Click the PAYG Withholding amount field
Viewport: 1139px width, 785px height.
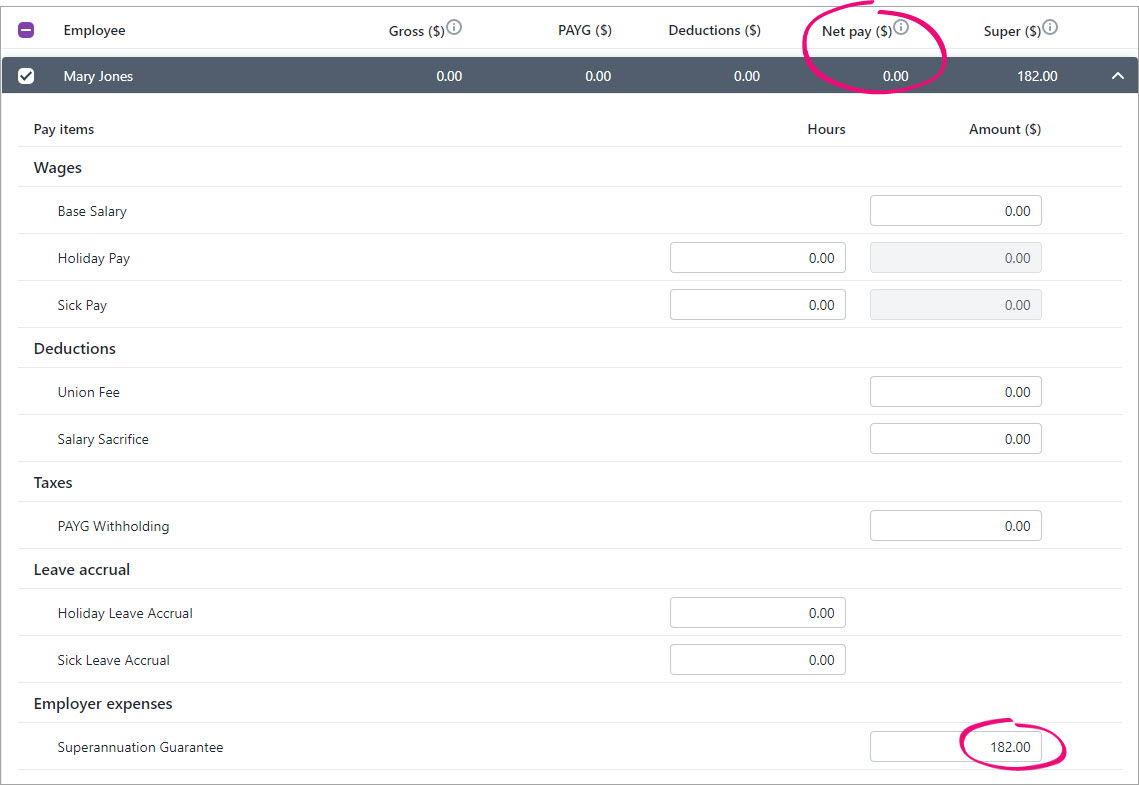pos(955,526)
